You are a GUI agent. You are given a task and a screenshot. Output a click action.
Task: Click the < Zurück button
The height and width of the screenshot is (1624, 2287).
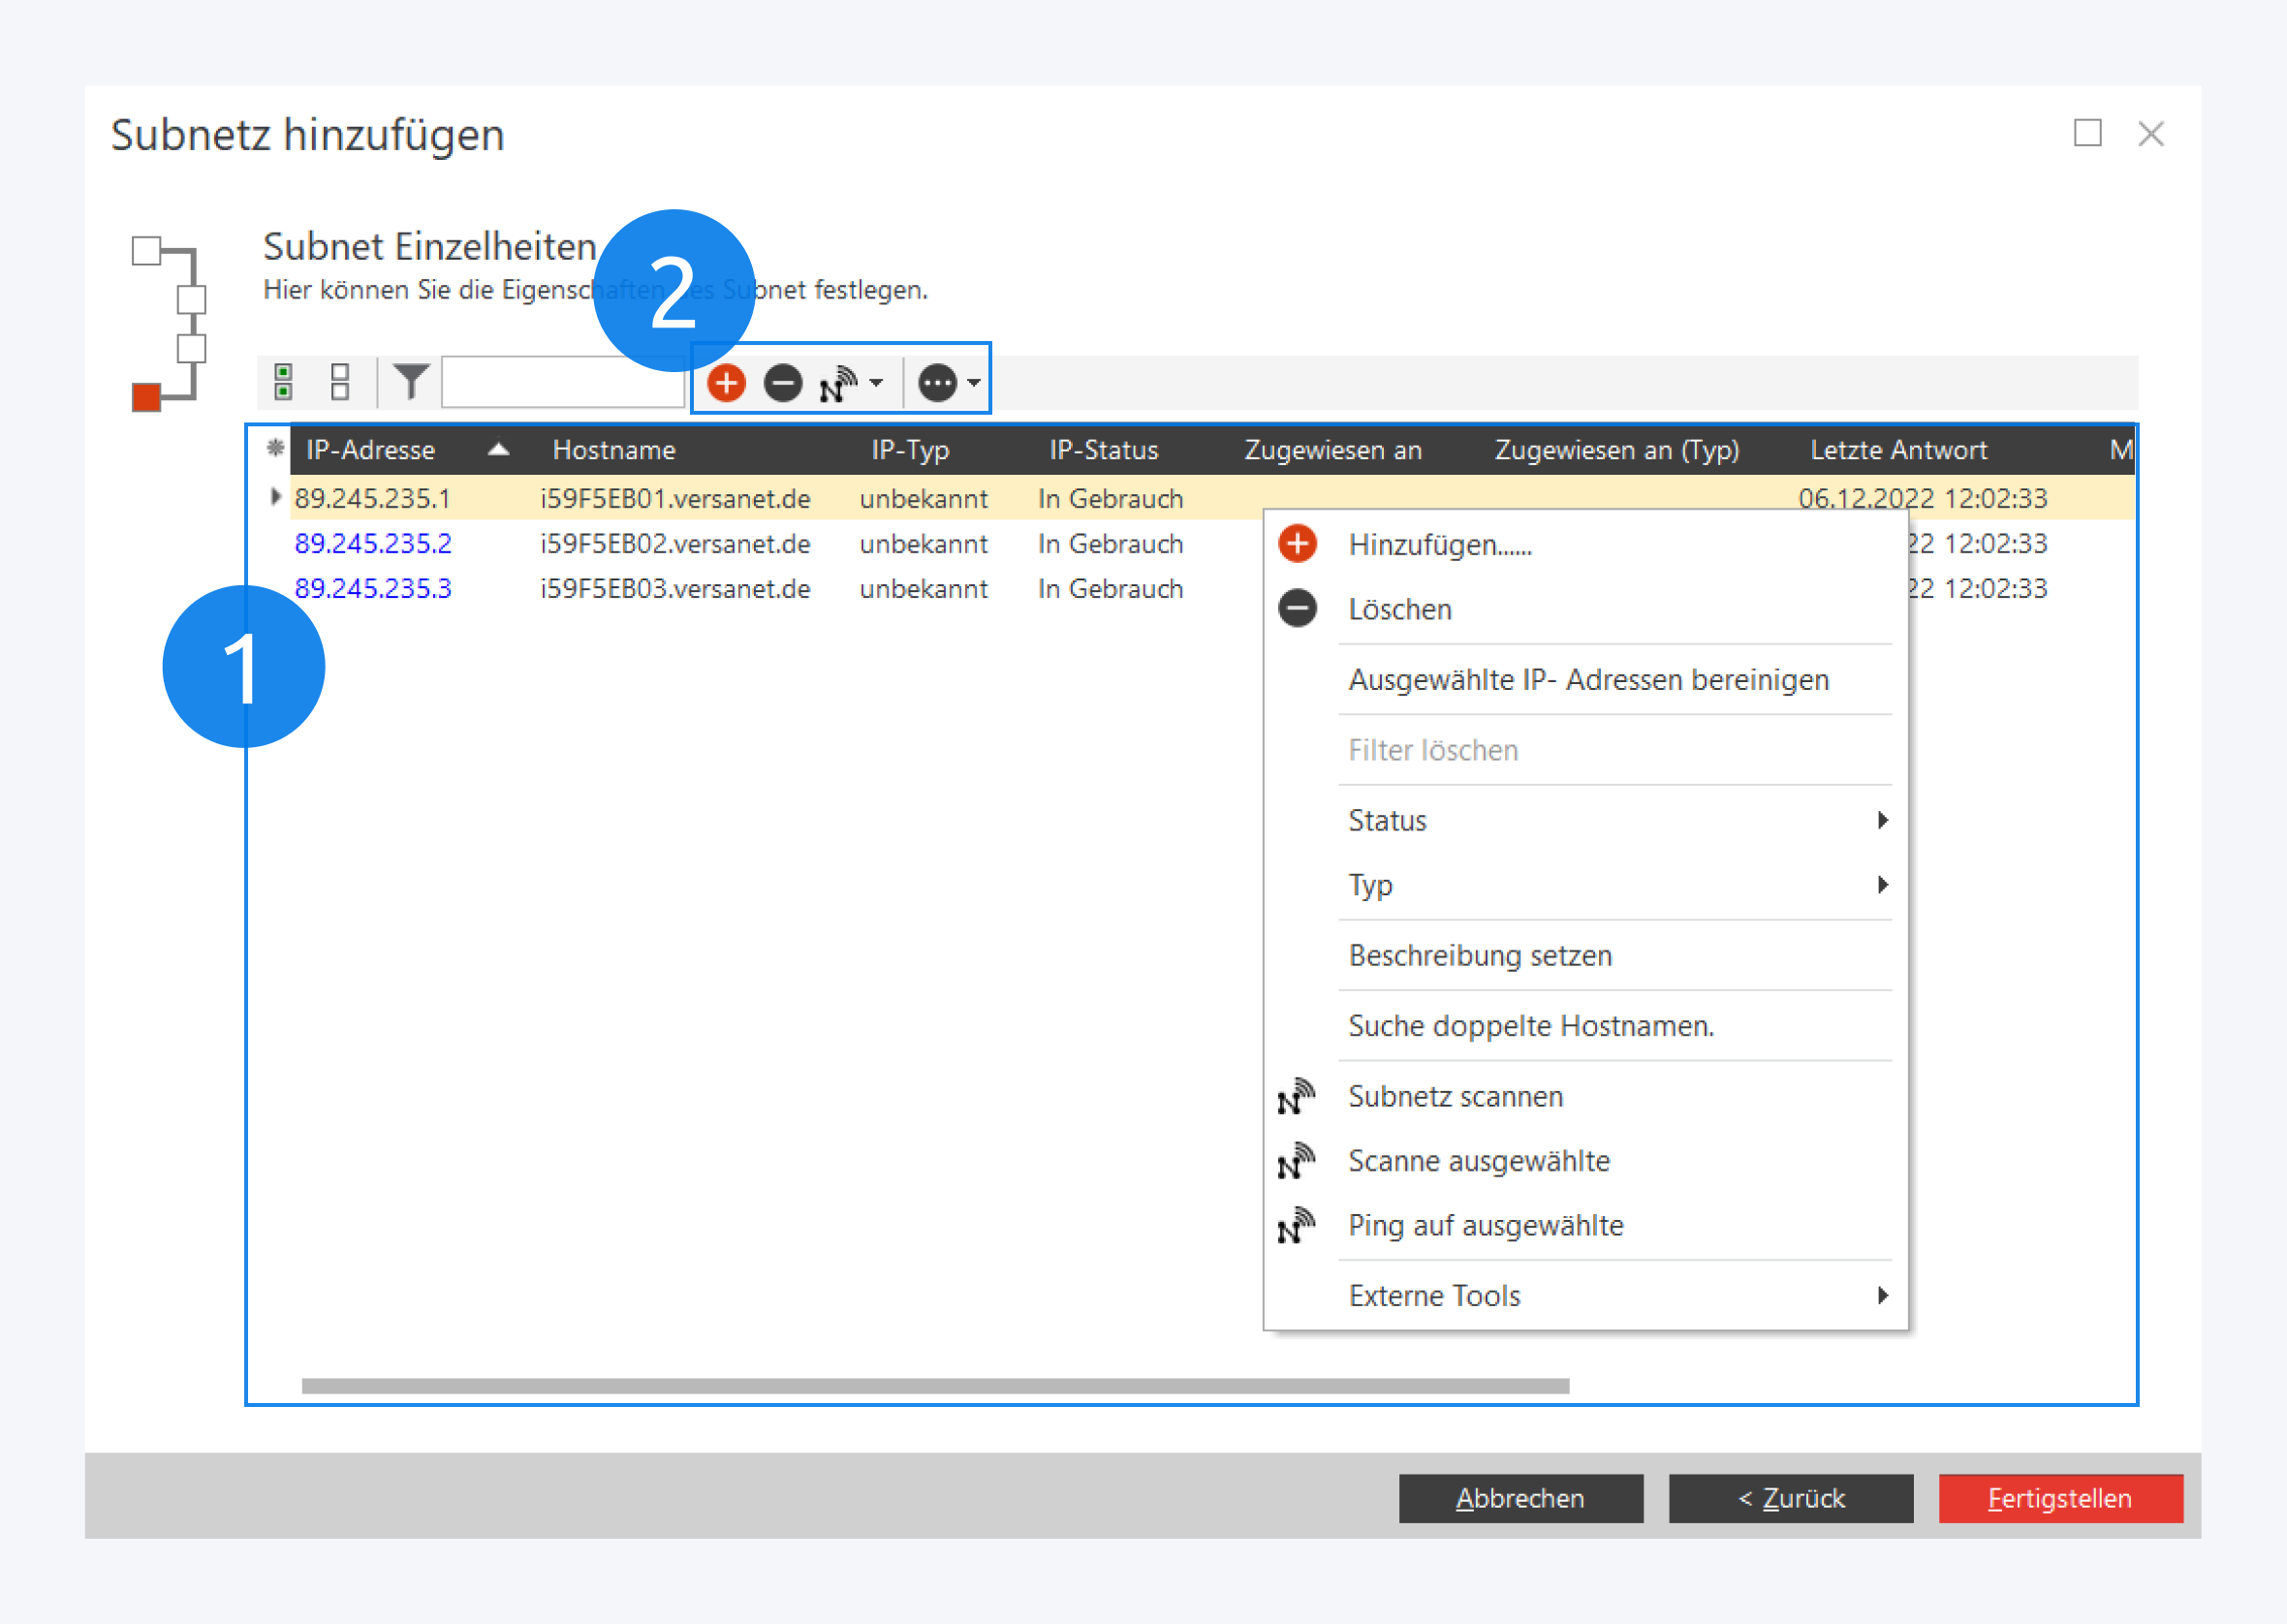1790,1497
